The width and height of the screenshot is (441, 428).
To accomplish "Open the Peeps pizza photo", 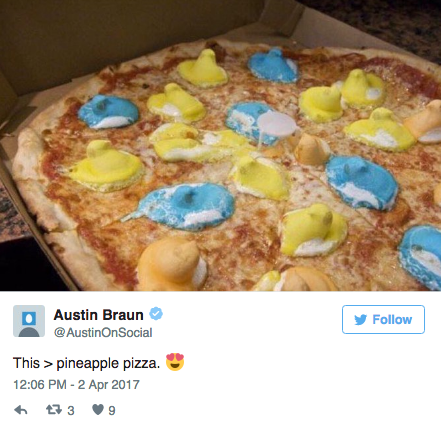I will tap(220, 145).
